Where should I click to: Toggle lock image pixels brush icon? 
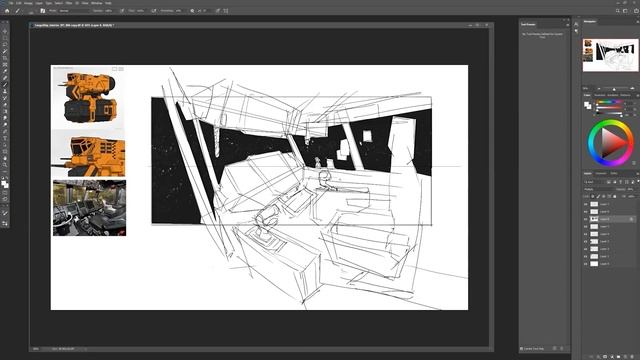[598, 196]
